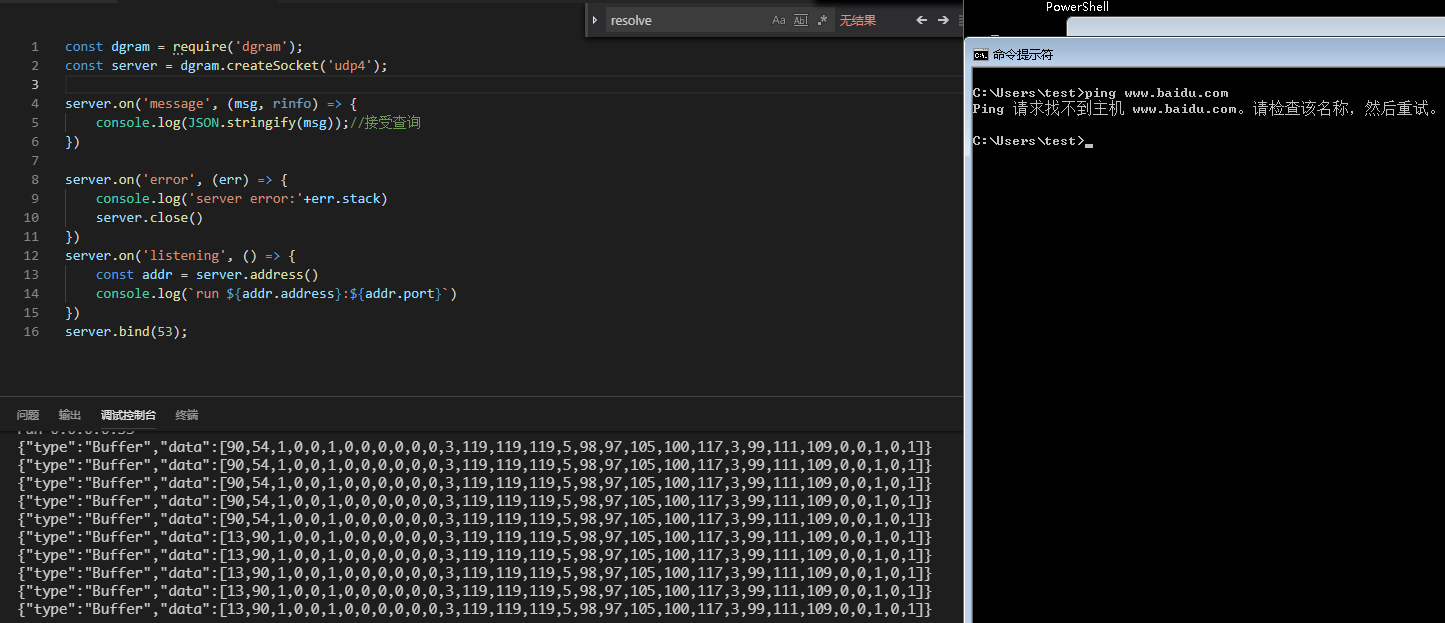Viewport: 1445px width, 623px height.
Task: Click the command prompt window icon
Action: [x=981, y=55]
